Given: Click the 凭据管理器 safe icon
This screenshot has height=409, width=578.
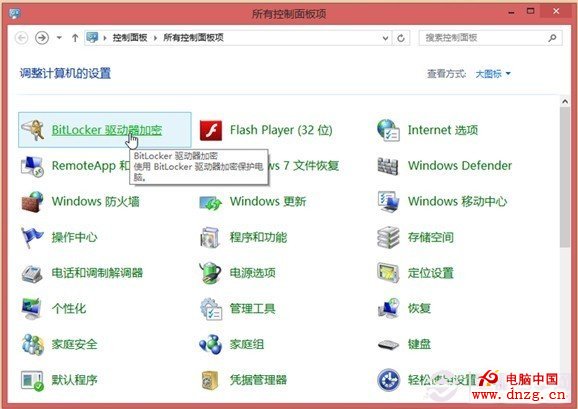Looking at the screenshot, I should pos(210,380).
